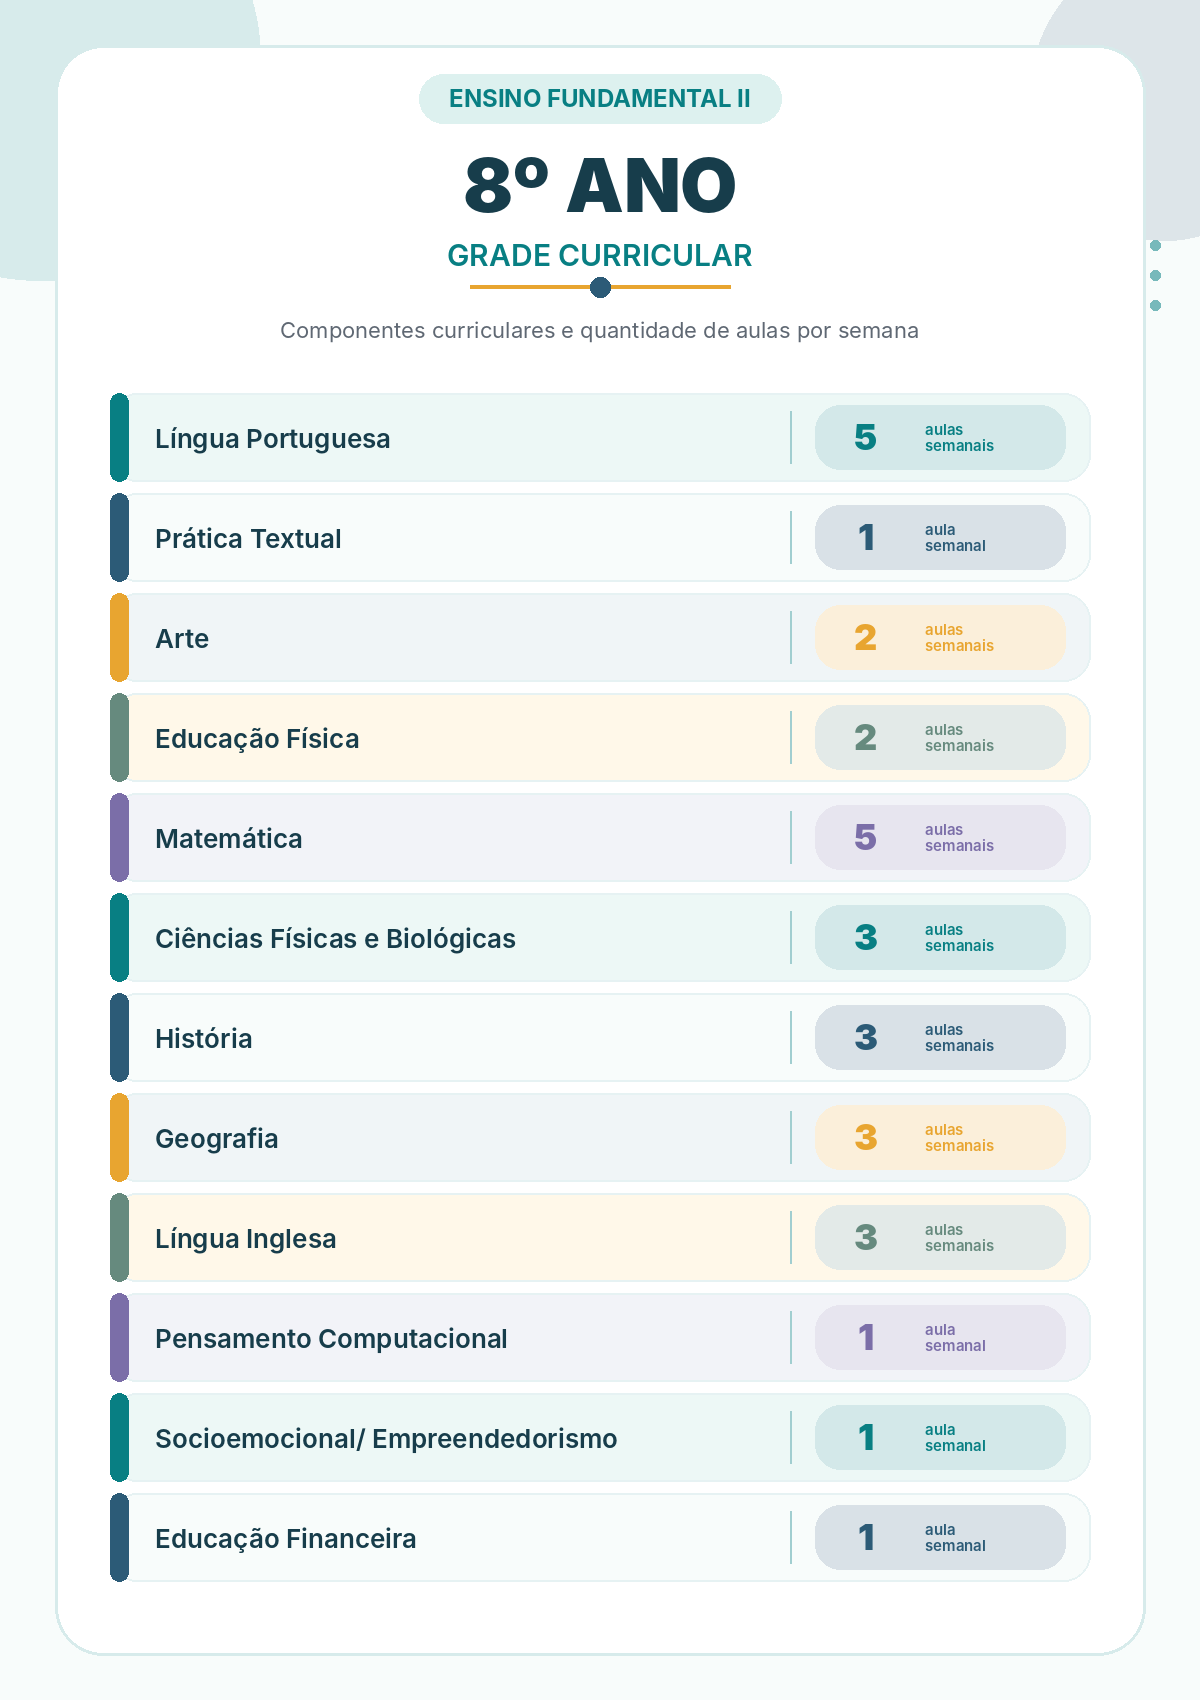Screen dimensions: 1200x1700
Task: Click the teal bar beside Ciências Físicas e Biológicas
Action: coord(119,938)
